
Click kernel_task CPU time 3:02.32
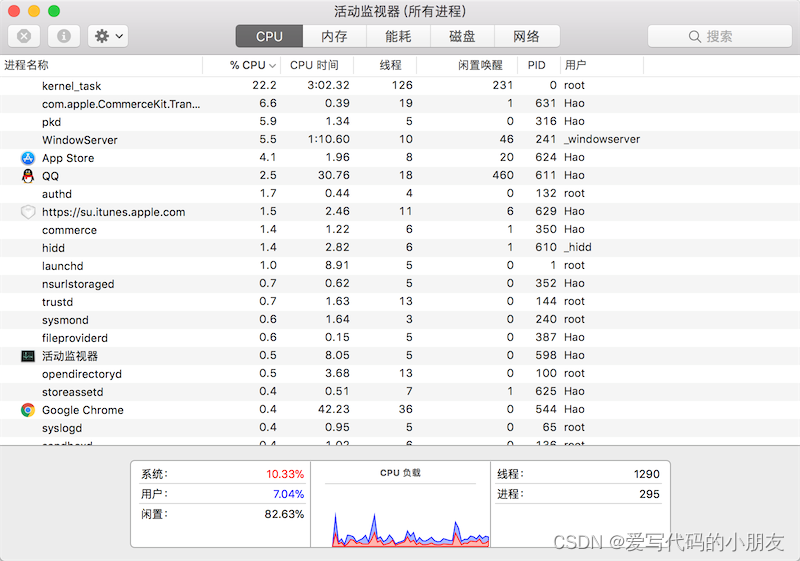pos(328,85)
